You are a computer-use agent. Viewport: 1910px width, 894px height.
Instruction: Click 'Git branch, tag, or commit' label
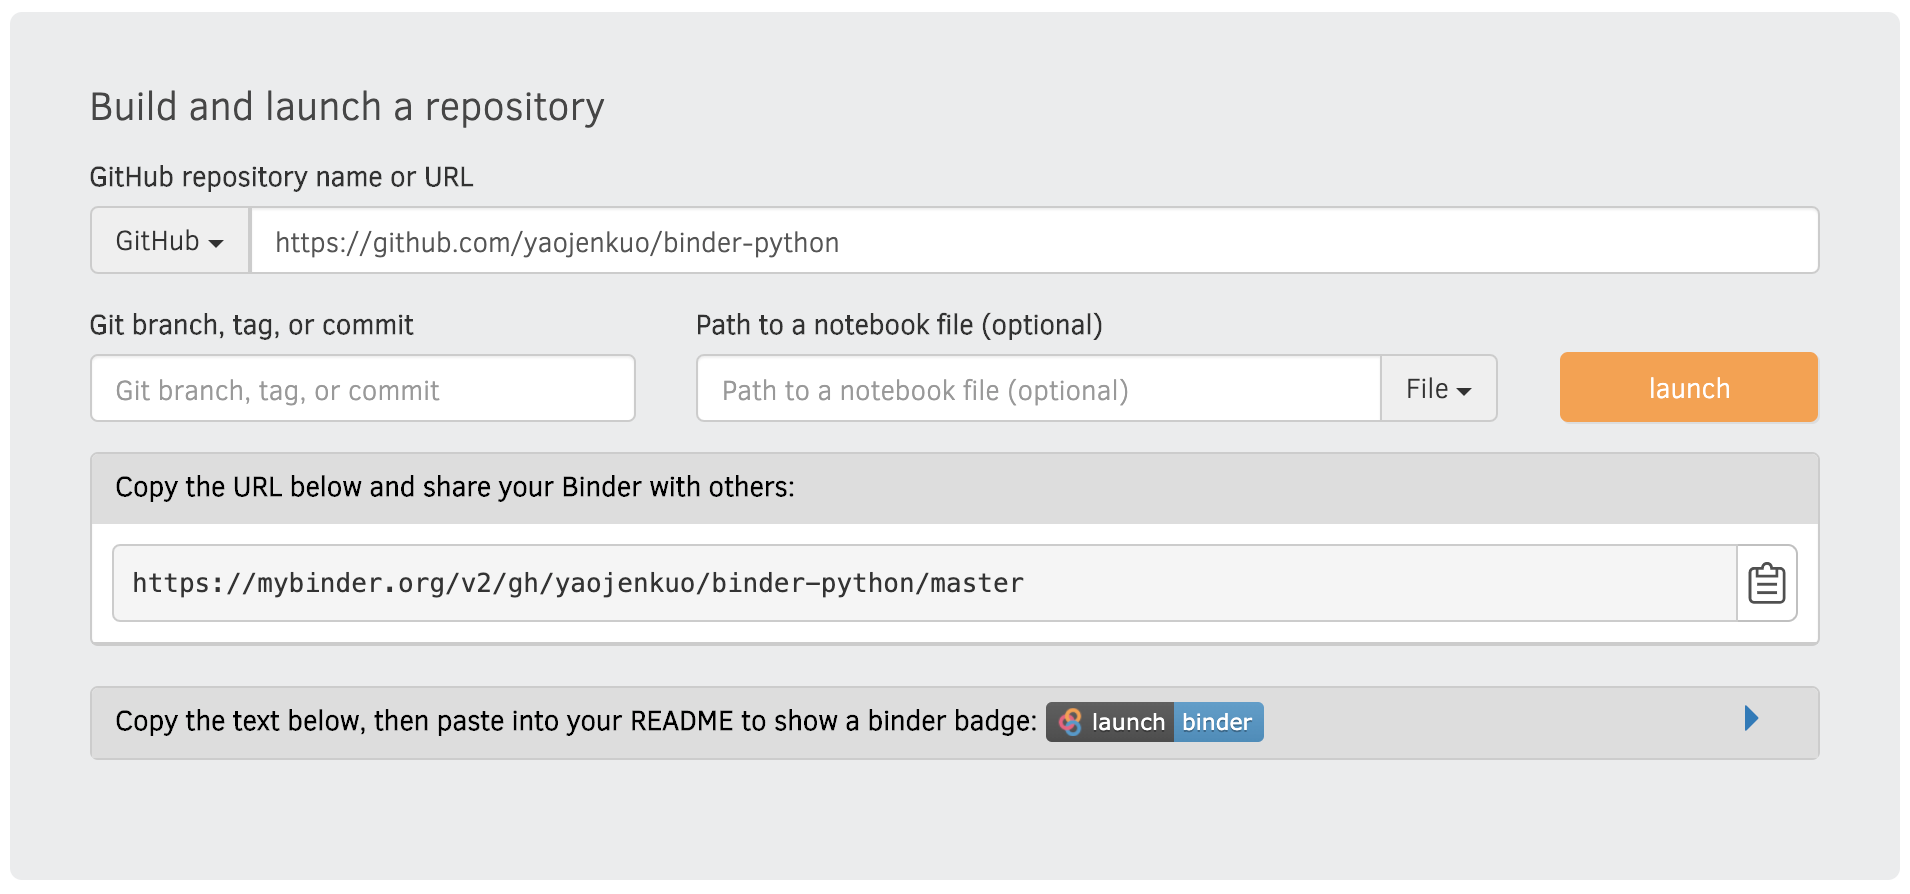[251, 325]
